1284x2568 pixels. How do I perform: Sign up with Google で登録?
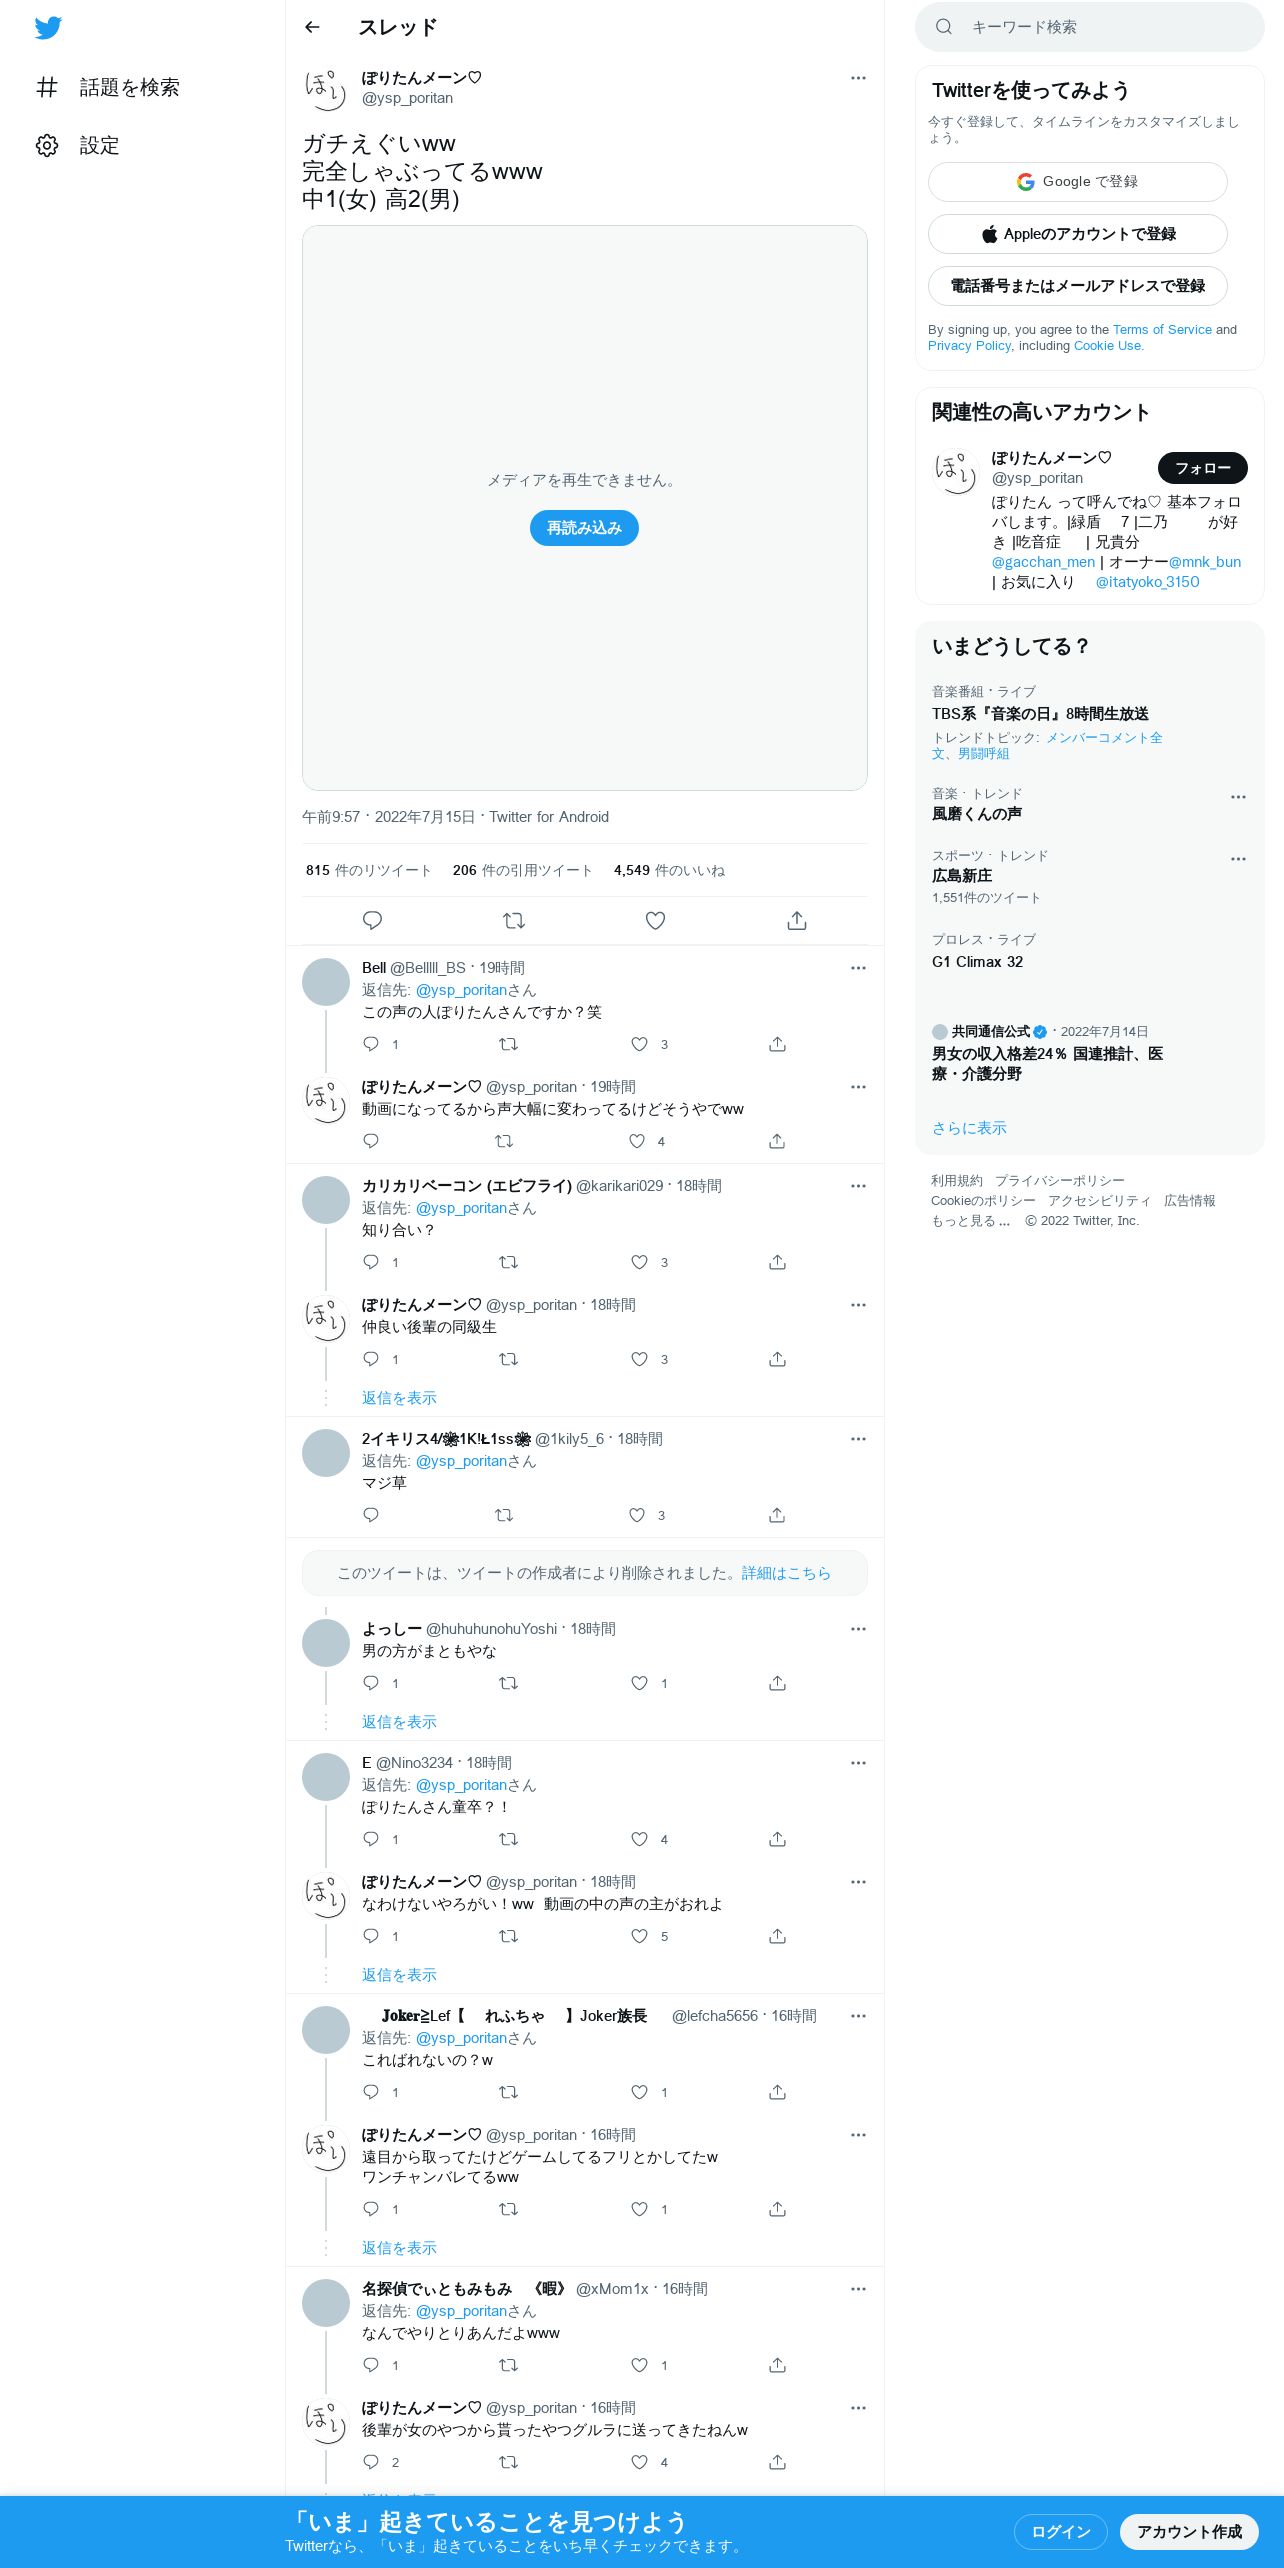click(1078, 182)
